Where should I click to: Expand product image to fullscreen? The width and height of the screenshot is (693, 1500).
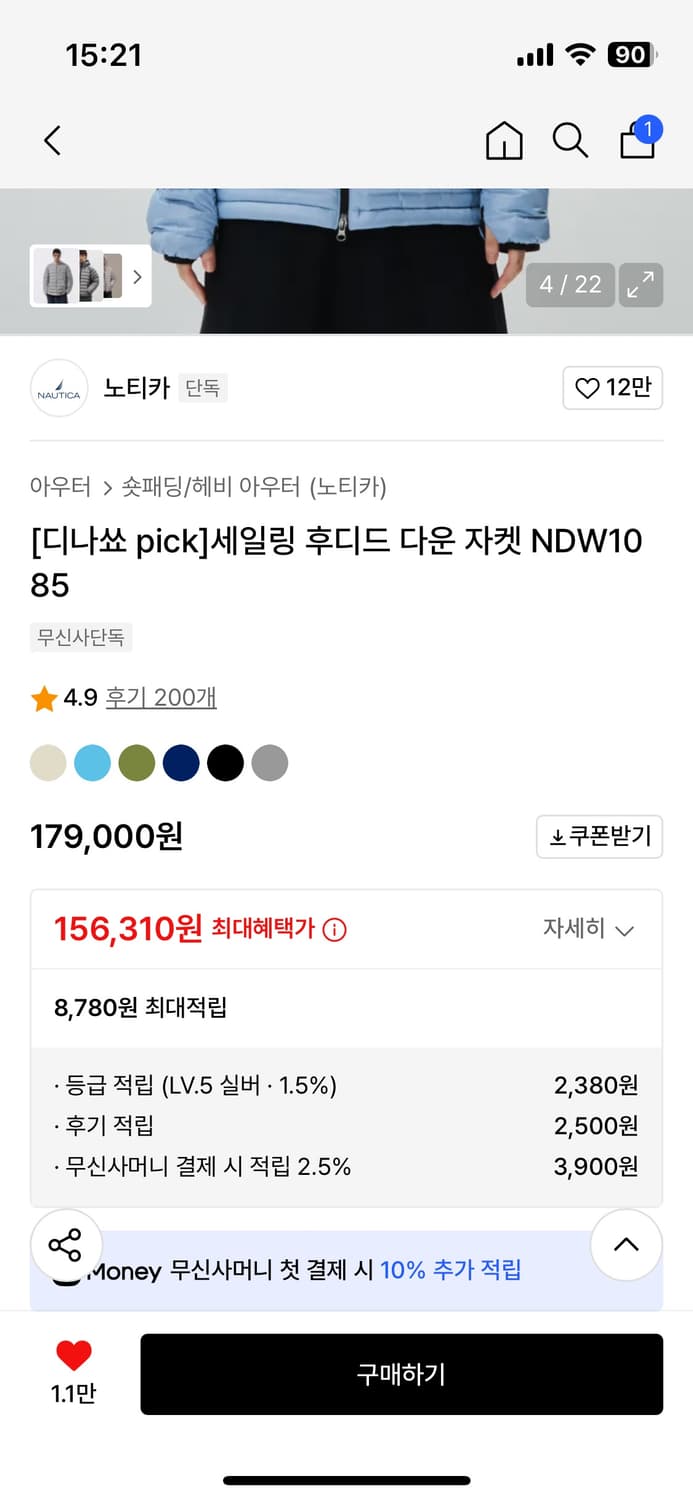640,285
